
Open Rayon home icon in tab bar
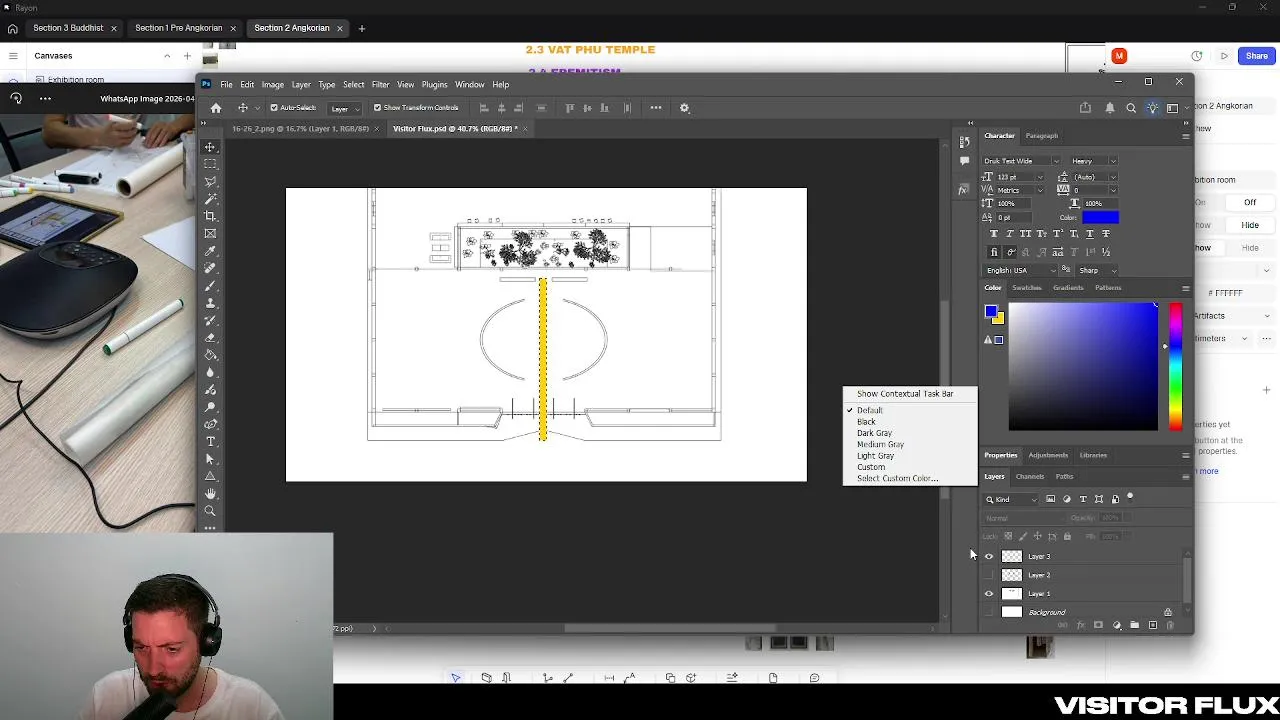pyautogui.click(x=12, y=28)
